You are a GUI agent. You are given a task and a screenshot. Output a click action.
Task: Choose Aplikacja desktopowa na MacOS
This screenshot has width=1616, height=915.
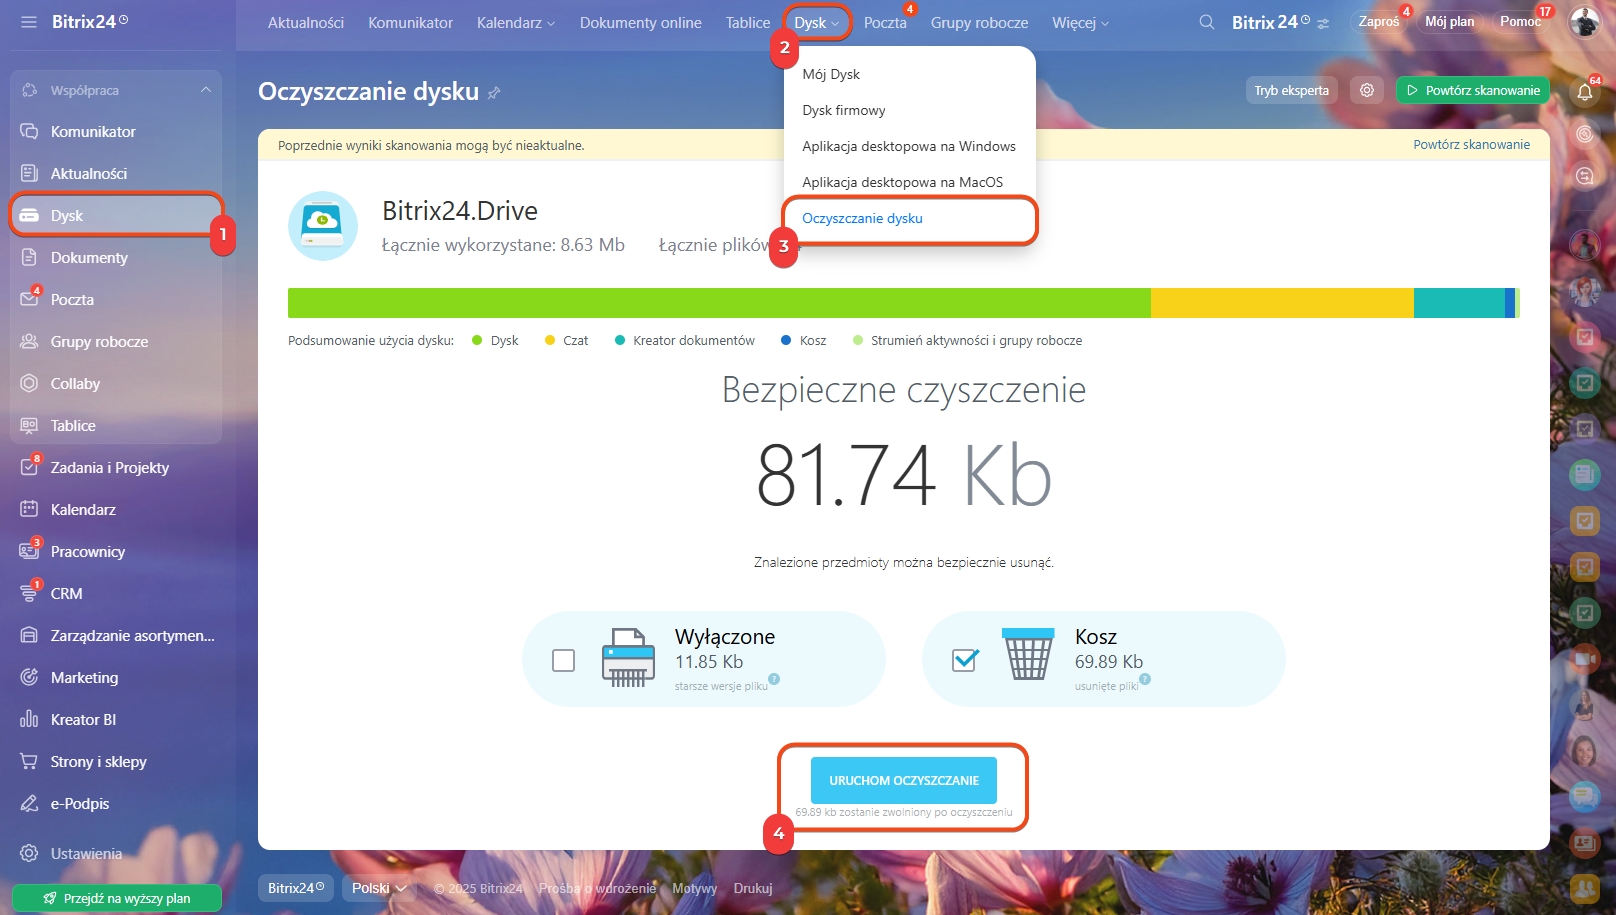tap(902, 182)
